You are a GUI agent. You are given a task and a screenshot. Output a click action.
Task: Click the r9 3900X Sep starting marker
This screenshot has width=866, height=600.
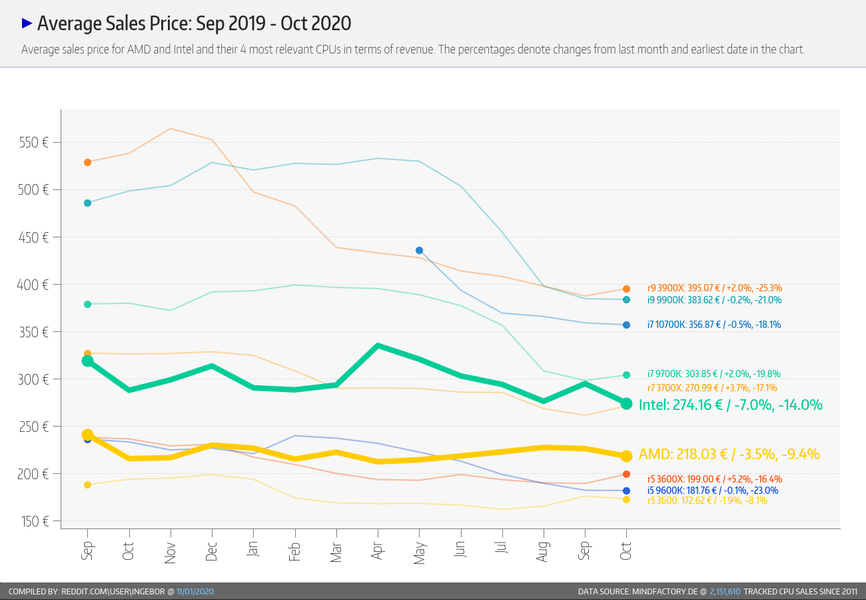88,162
